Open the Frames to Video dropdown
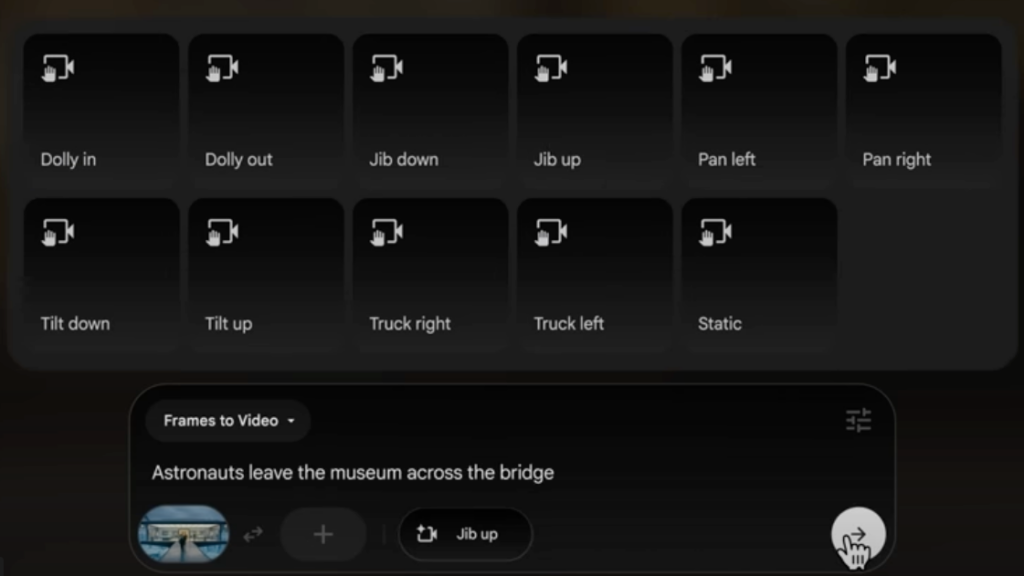Image resolution: width=1024 pixels, height=576 pixels. pos(228,421)
